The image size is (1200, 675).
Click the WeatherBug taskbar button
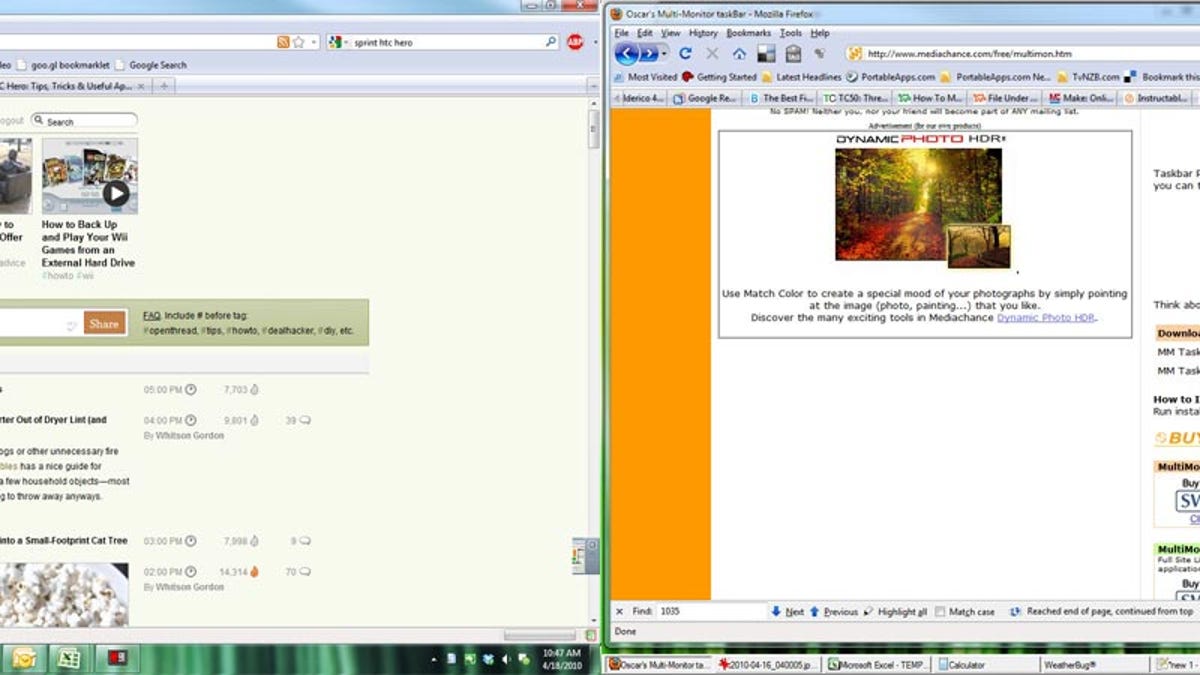pos(1094,665)
